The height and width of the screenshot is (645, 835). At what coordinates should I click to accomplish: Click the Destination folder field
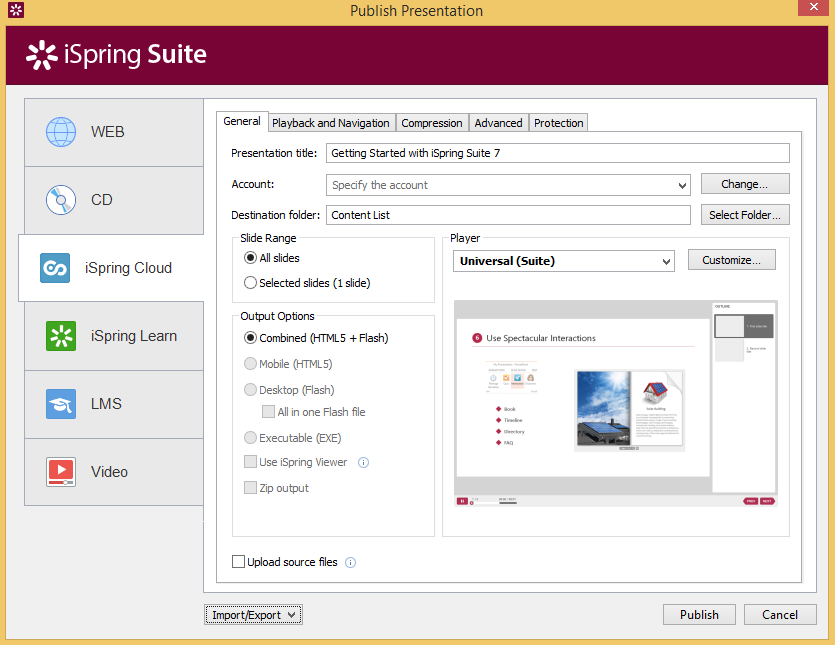pos(508,215)
